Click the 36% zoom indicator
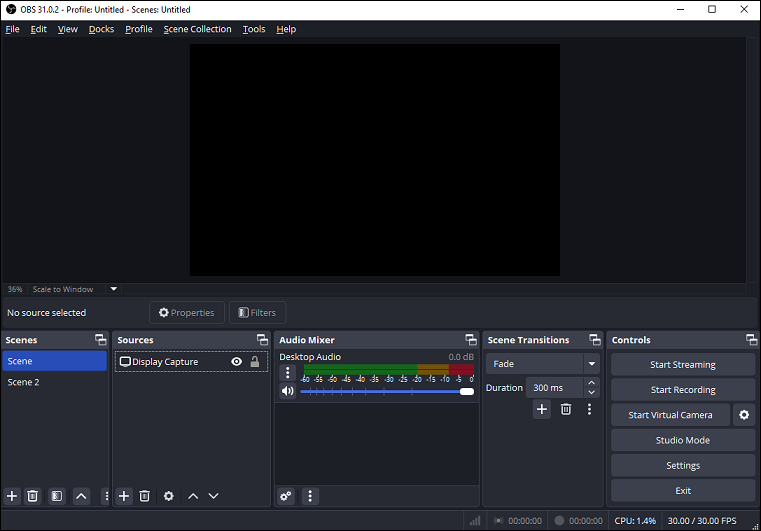The image size is (761, 531). tap(15, 289)
